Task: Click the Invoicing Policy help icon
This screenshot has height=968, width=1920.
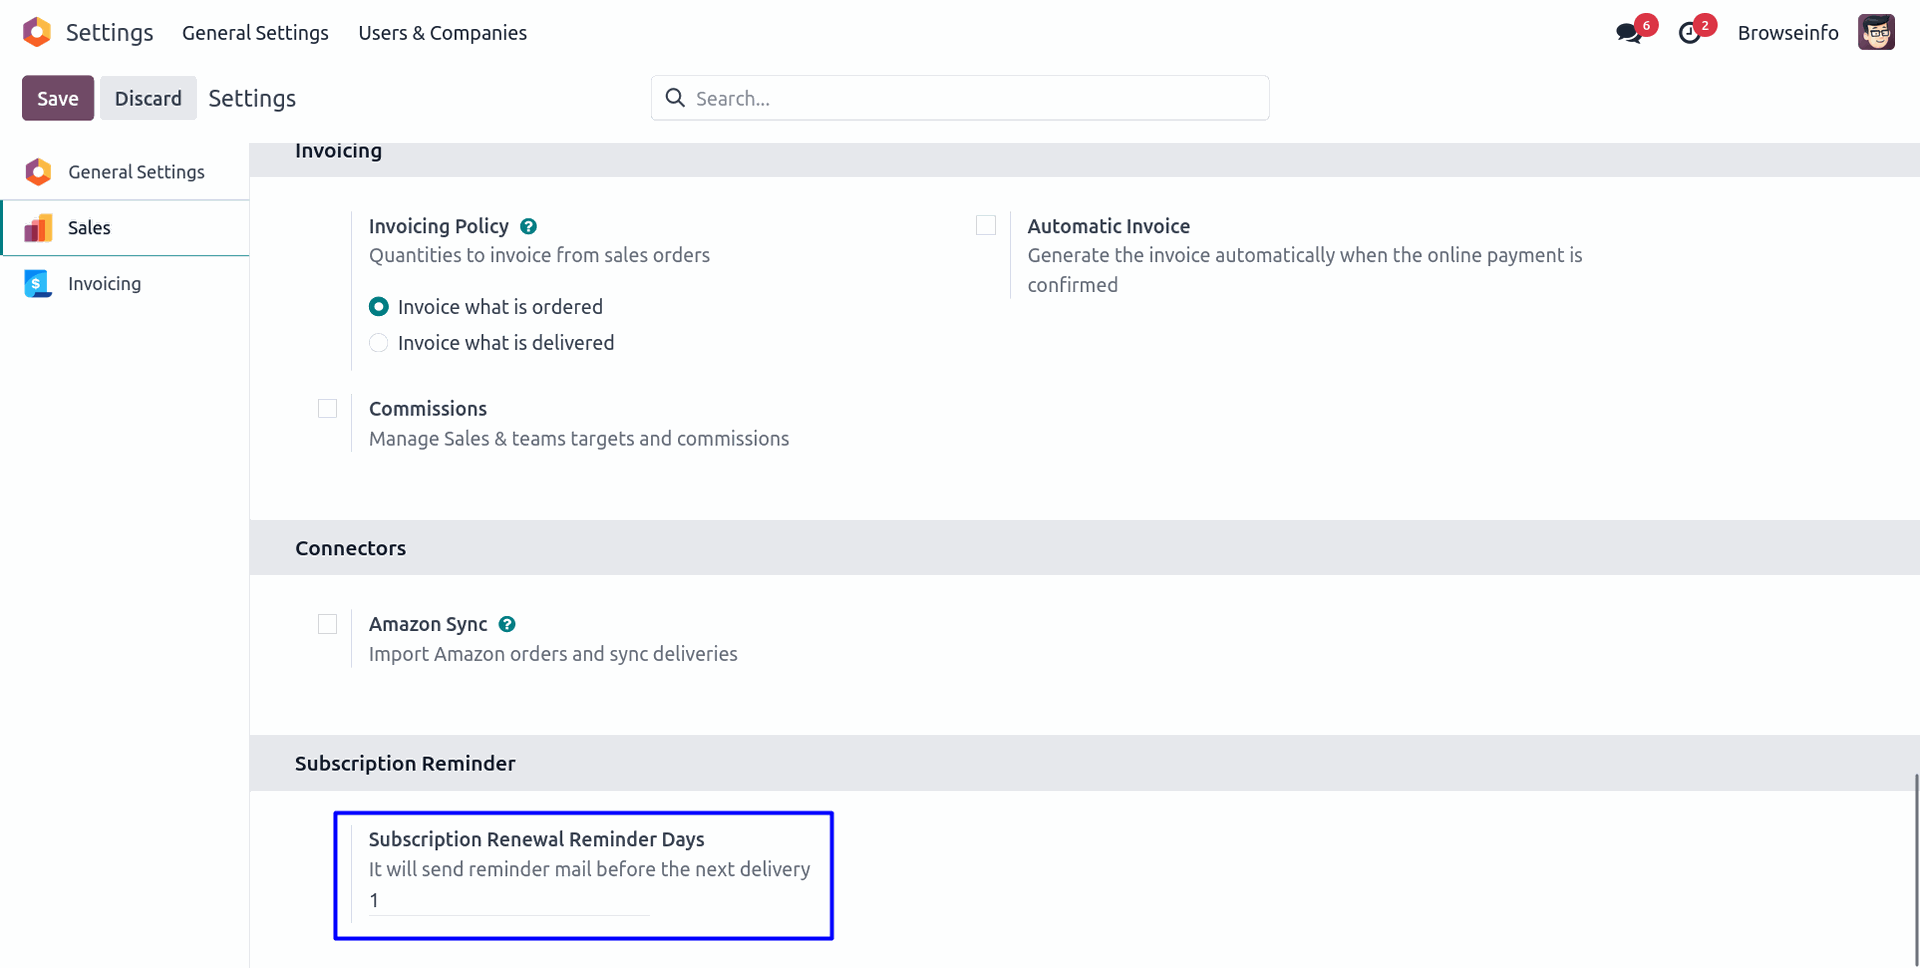Action: (x=529, y=227)
